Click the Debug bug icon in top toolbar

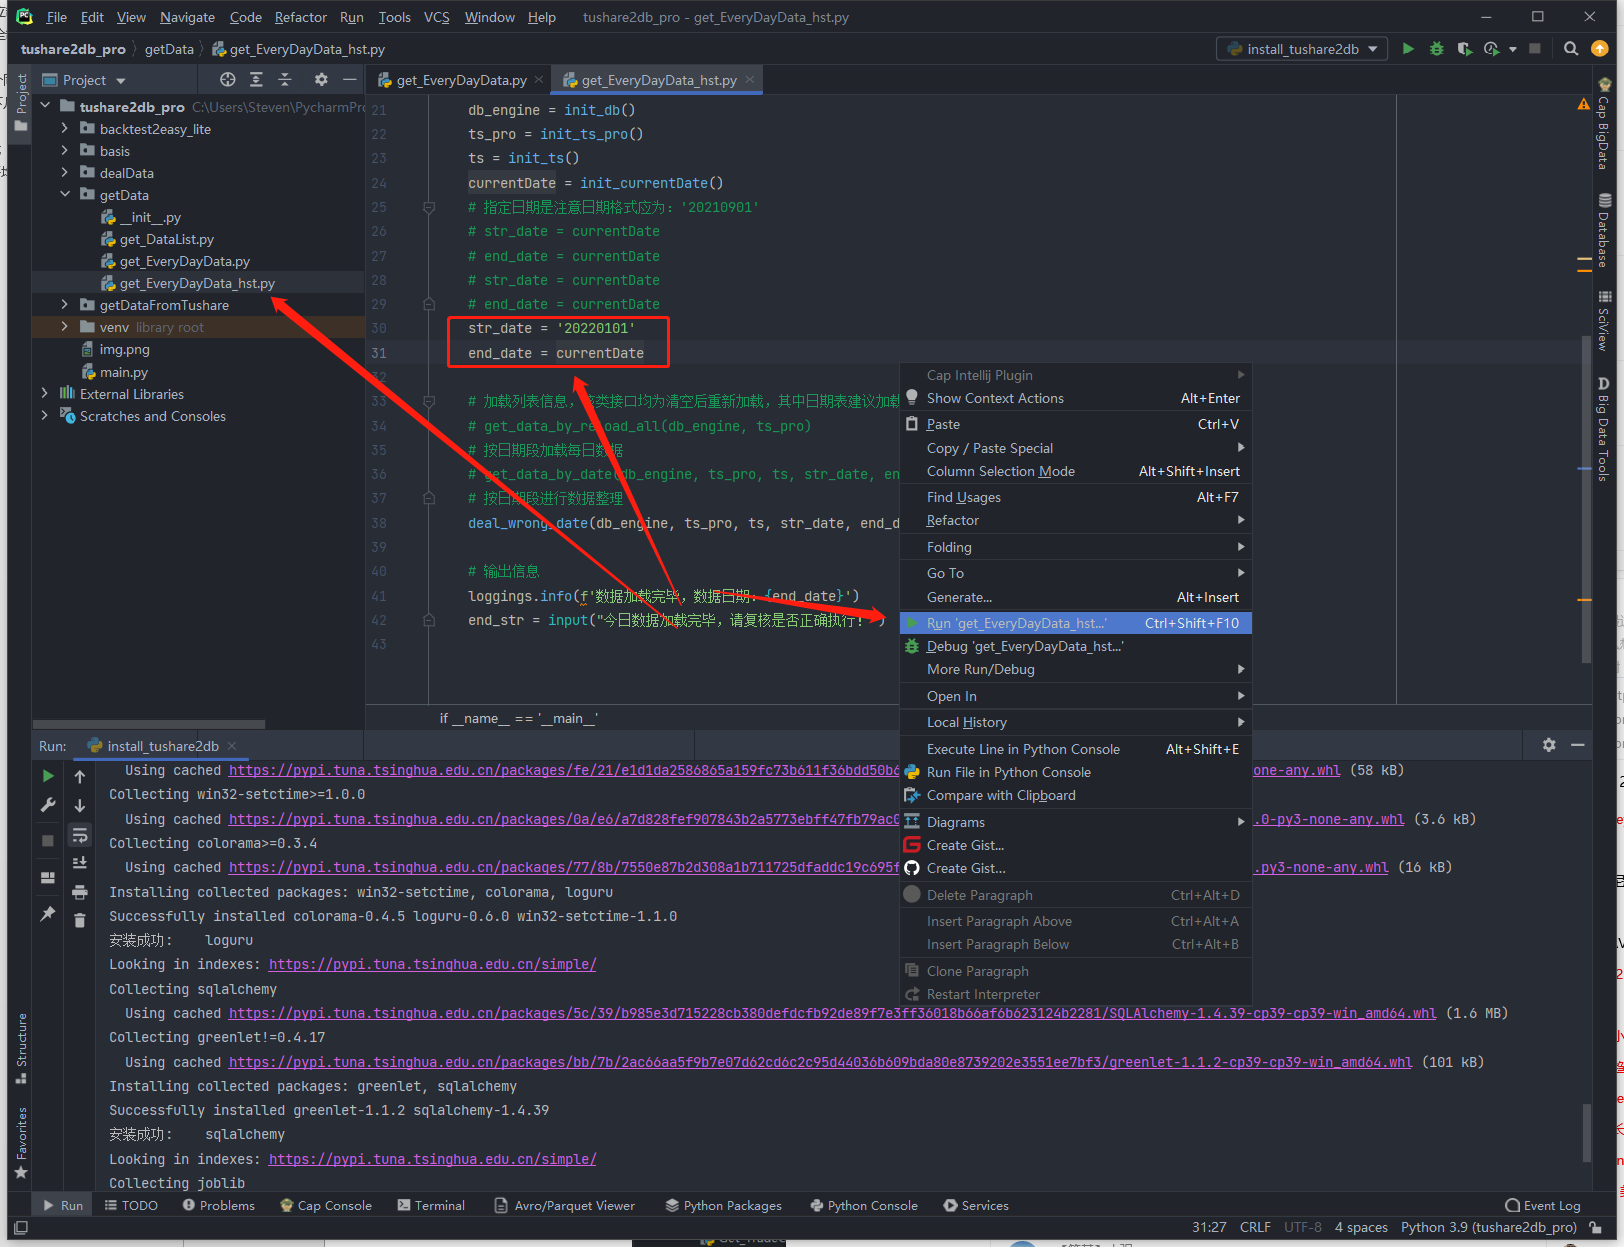[x=1436, y=49]
